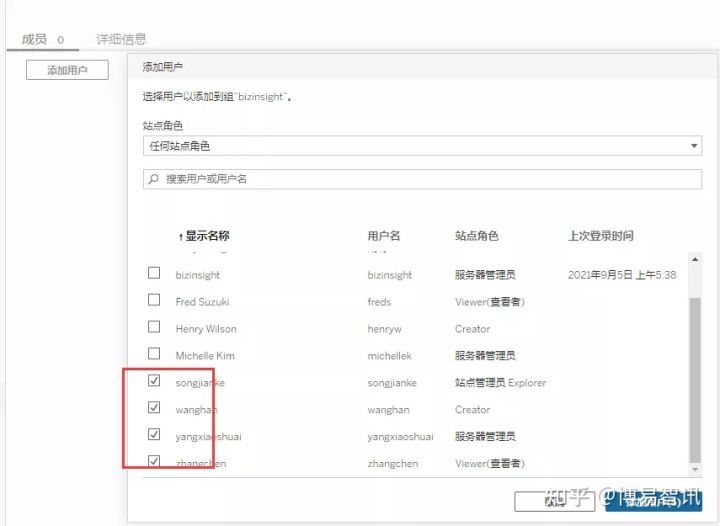Click last login 2021年9月5日 上午5:38
The height and width of the screenshot is (526, 720).
tap(622, 275)
